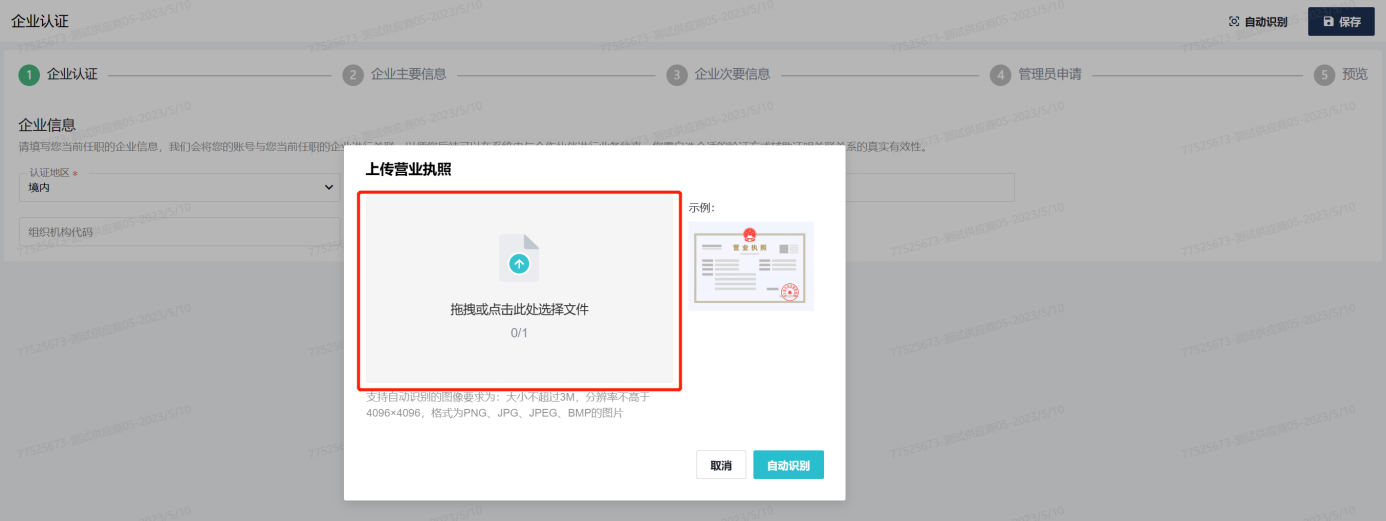The width and height of the screenshot is (1386, 521).
Task: Click the auto-recognize scan icon in header
Action: tap(1234, 21)
